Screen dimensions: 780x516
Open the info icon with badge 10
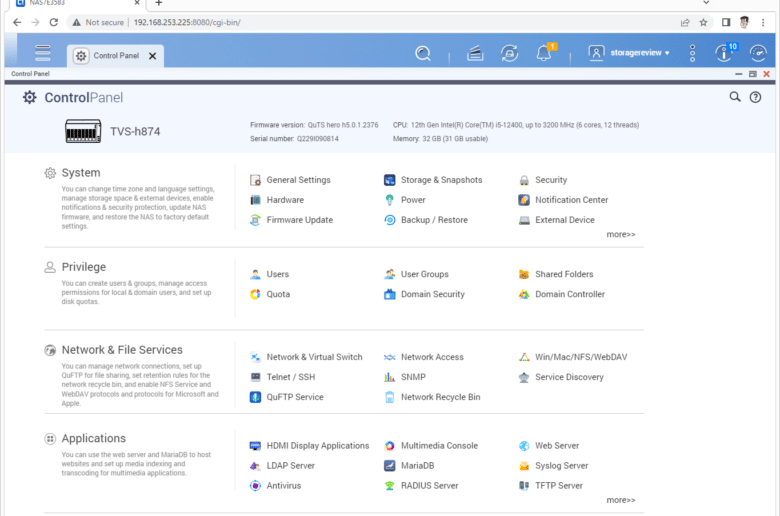point(724,53)
